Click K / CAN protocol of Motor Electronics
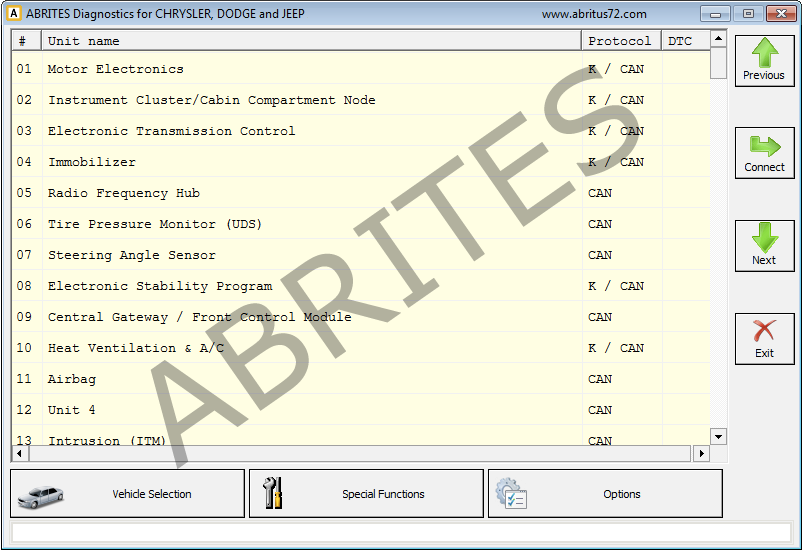 (x=616, y=69)
